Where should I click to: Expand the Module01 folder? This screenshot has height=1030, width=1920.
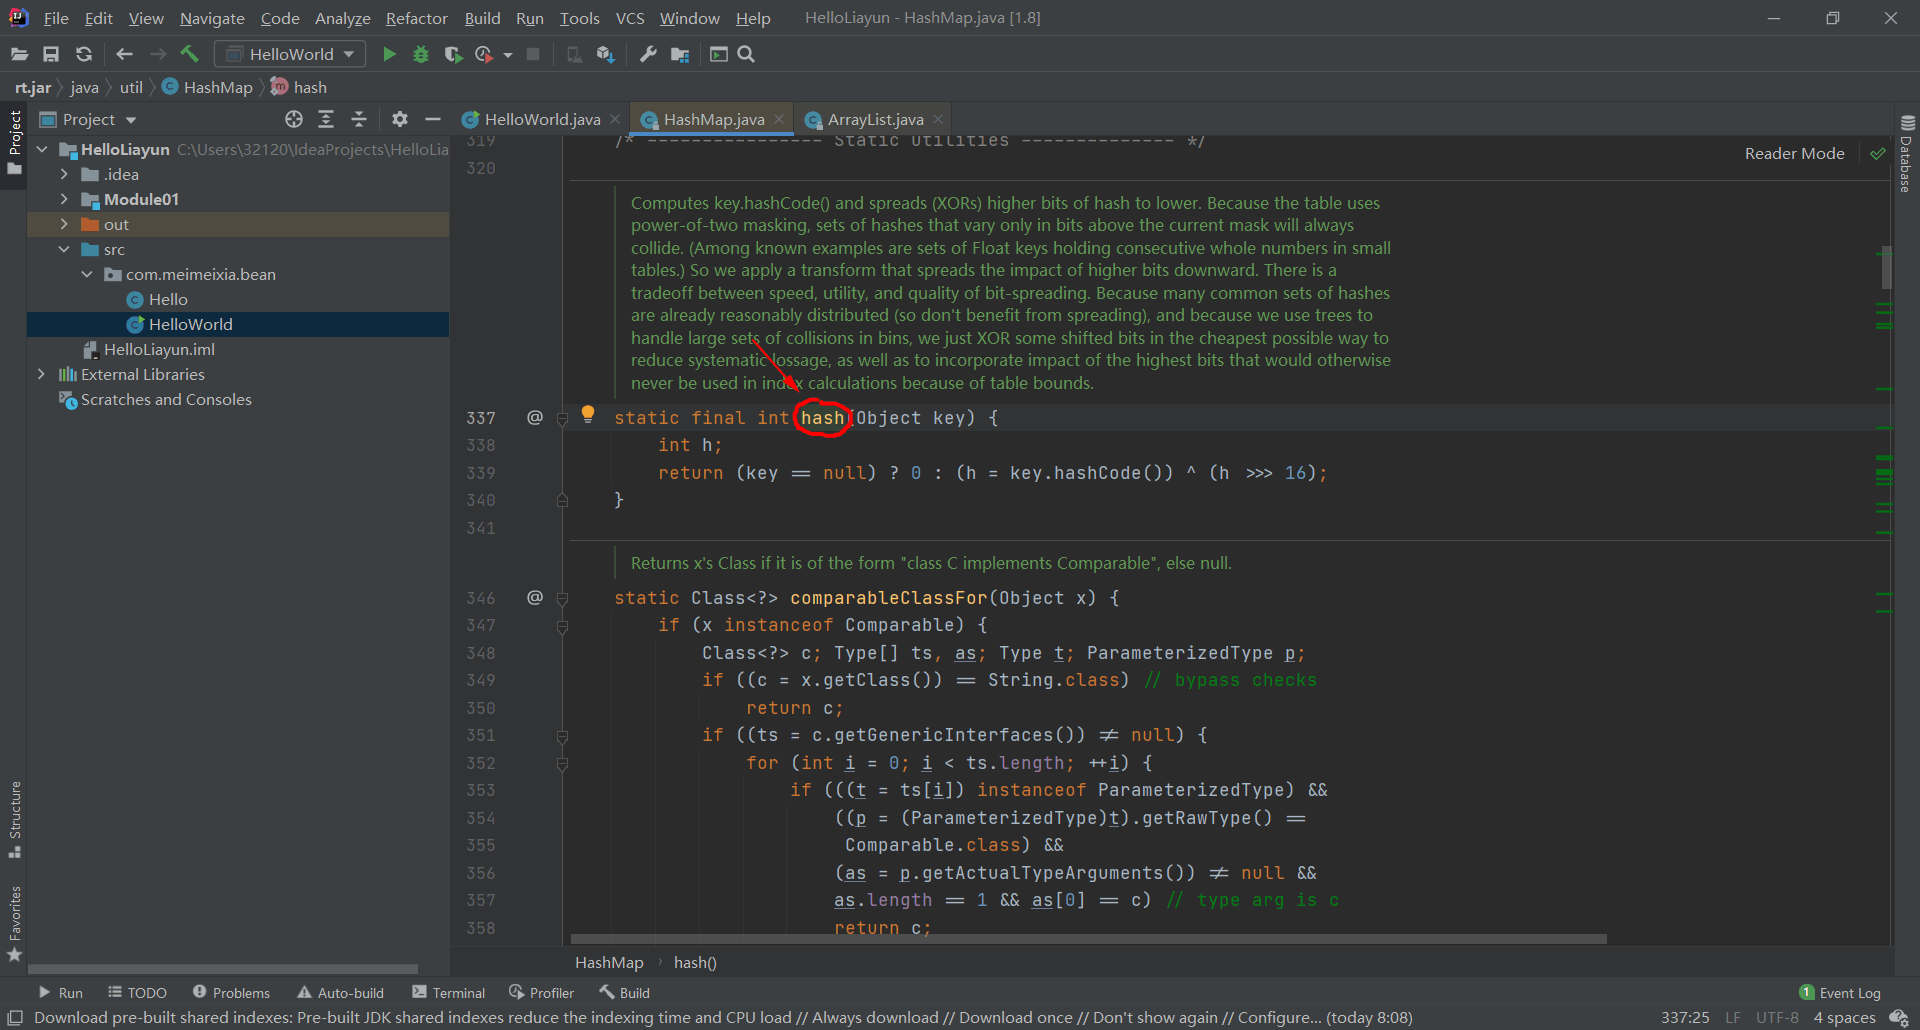[64, 199]
